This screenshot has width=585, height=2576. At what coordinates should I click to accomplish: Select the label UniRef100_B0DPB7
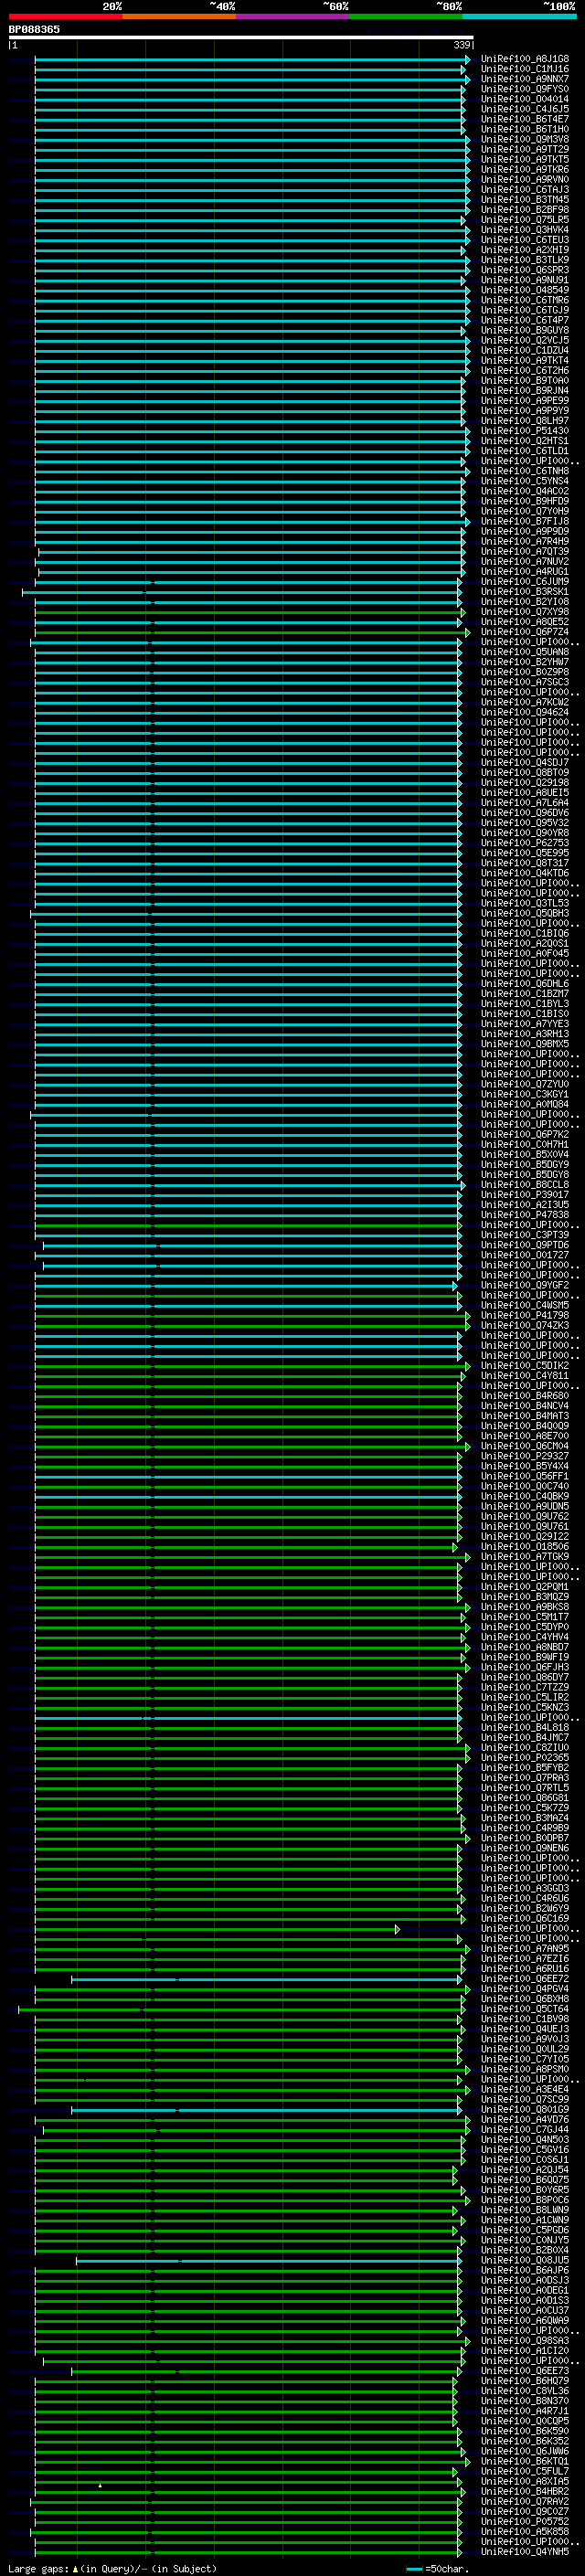pyautogui.click(x=525, y=1838)
